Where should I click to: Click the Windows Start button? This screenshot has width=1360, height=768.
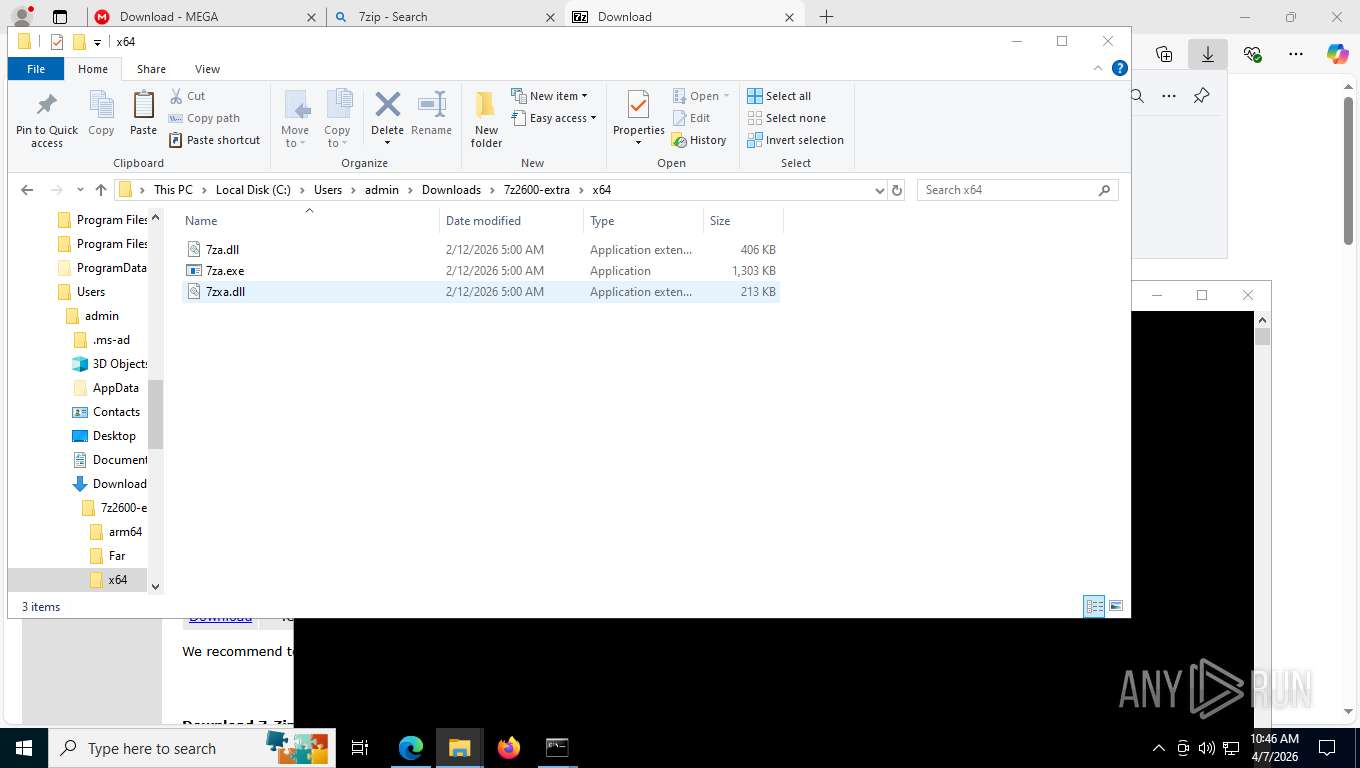24,747
